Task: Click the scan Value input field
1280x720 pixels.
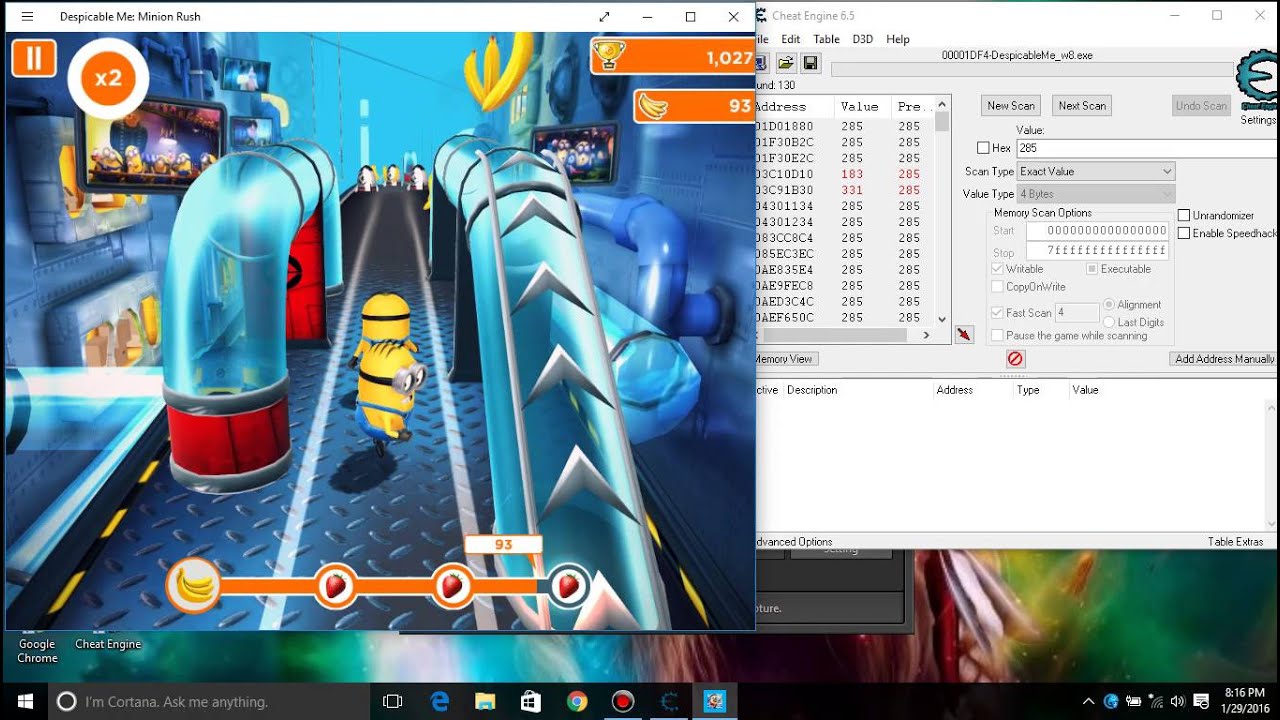Action: pos(1148,148)
